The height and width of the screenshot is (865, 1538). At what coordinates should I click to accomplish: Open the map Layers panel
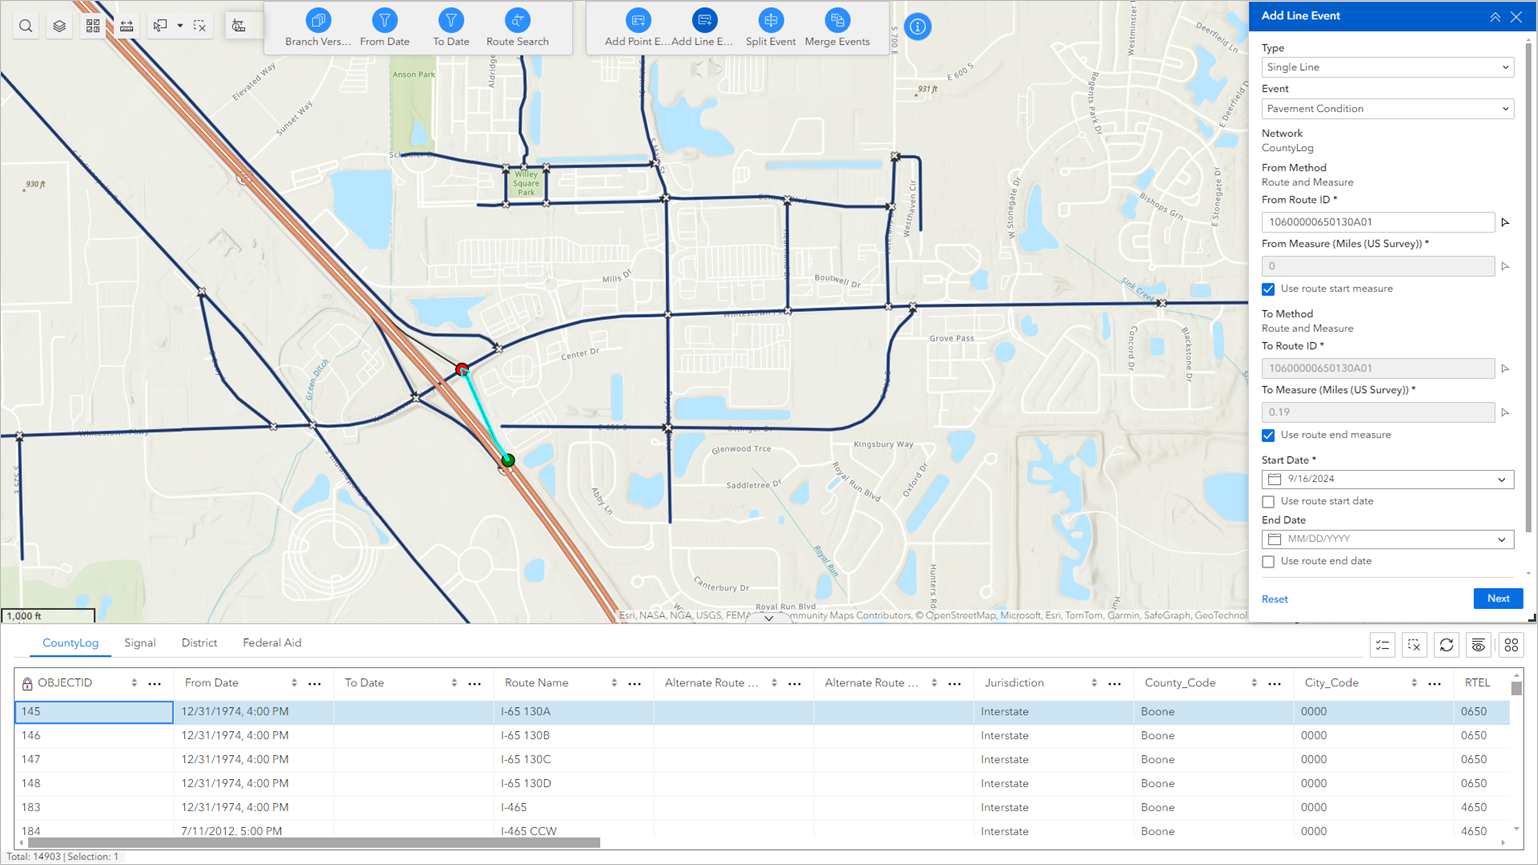59,26
